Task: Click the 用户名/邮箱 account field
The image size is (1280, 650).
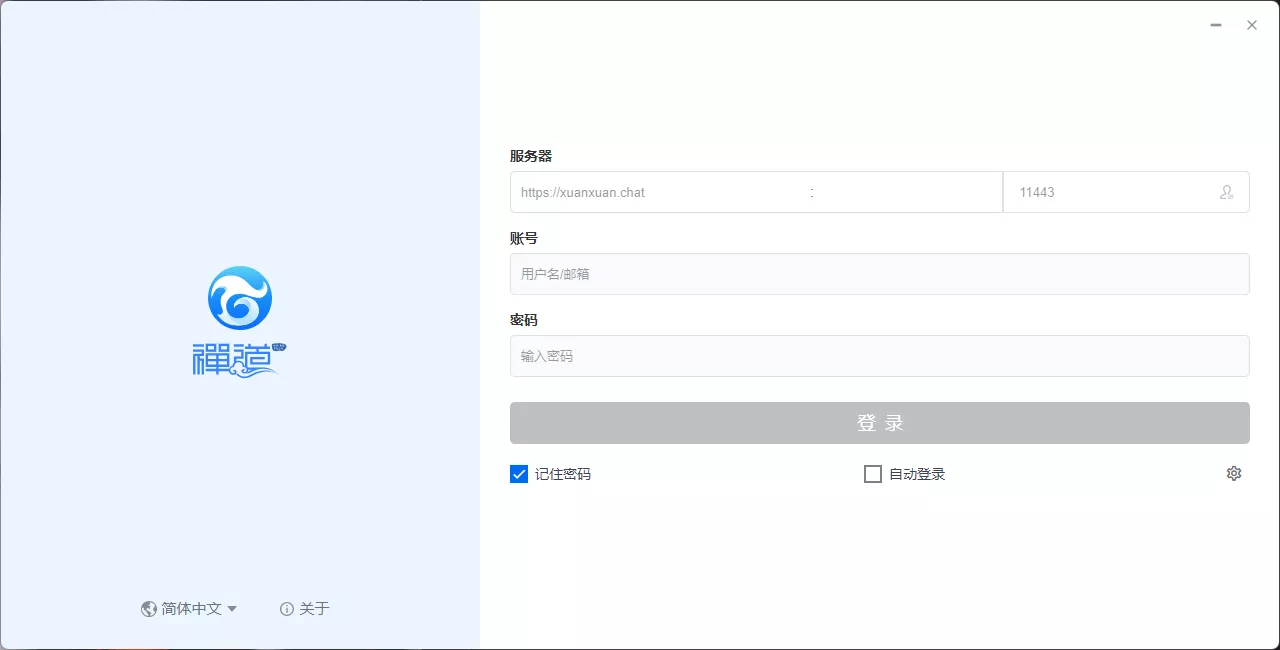Action: pos(880,274)
